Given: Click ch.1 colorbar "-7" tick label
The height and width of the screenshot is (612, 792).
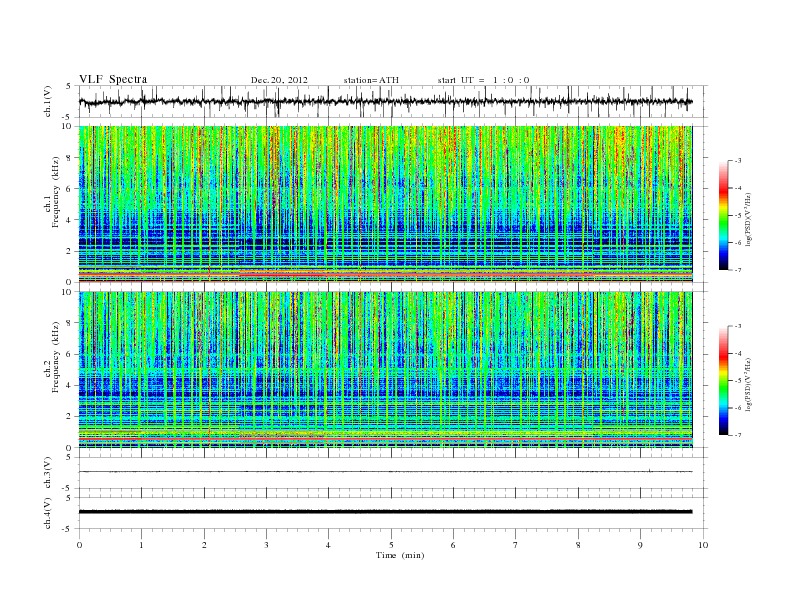Looking at the screenshot, I should click(738, 270).
